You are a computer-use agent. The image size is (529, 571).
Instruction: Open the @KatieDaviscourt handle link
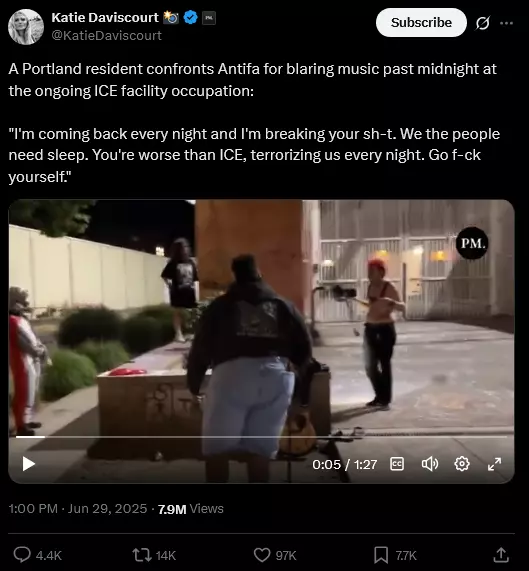[x=107, y=35]
